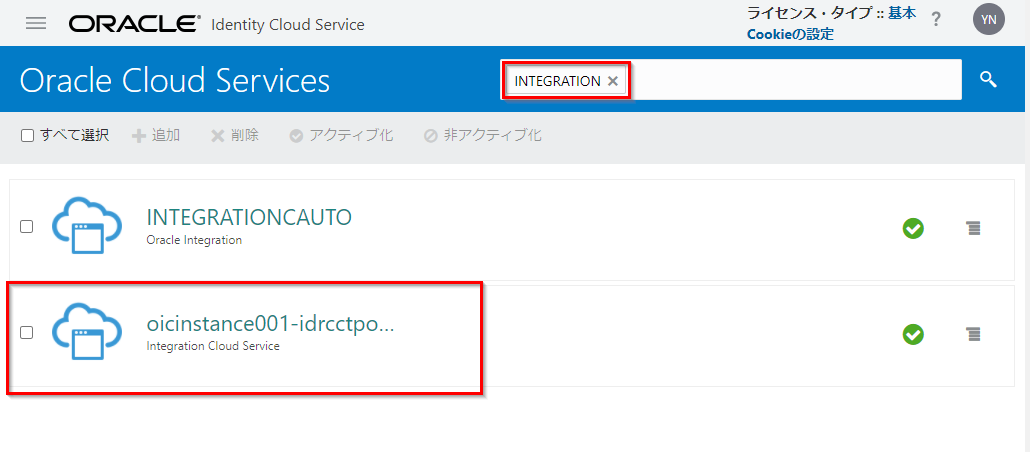Open action menu for oicinstance001 row
Viewport: 1030px width, 452px height.
tap(973, 334)
